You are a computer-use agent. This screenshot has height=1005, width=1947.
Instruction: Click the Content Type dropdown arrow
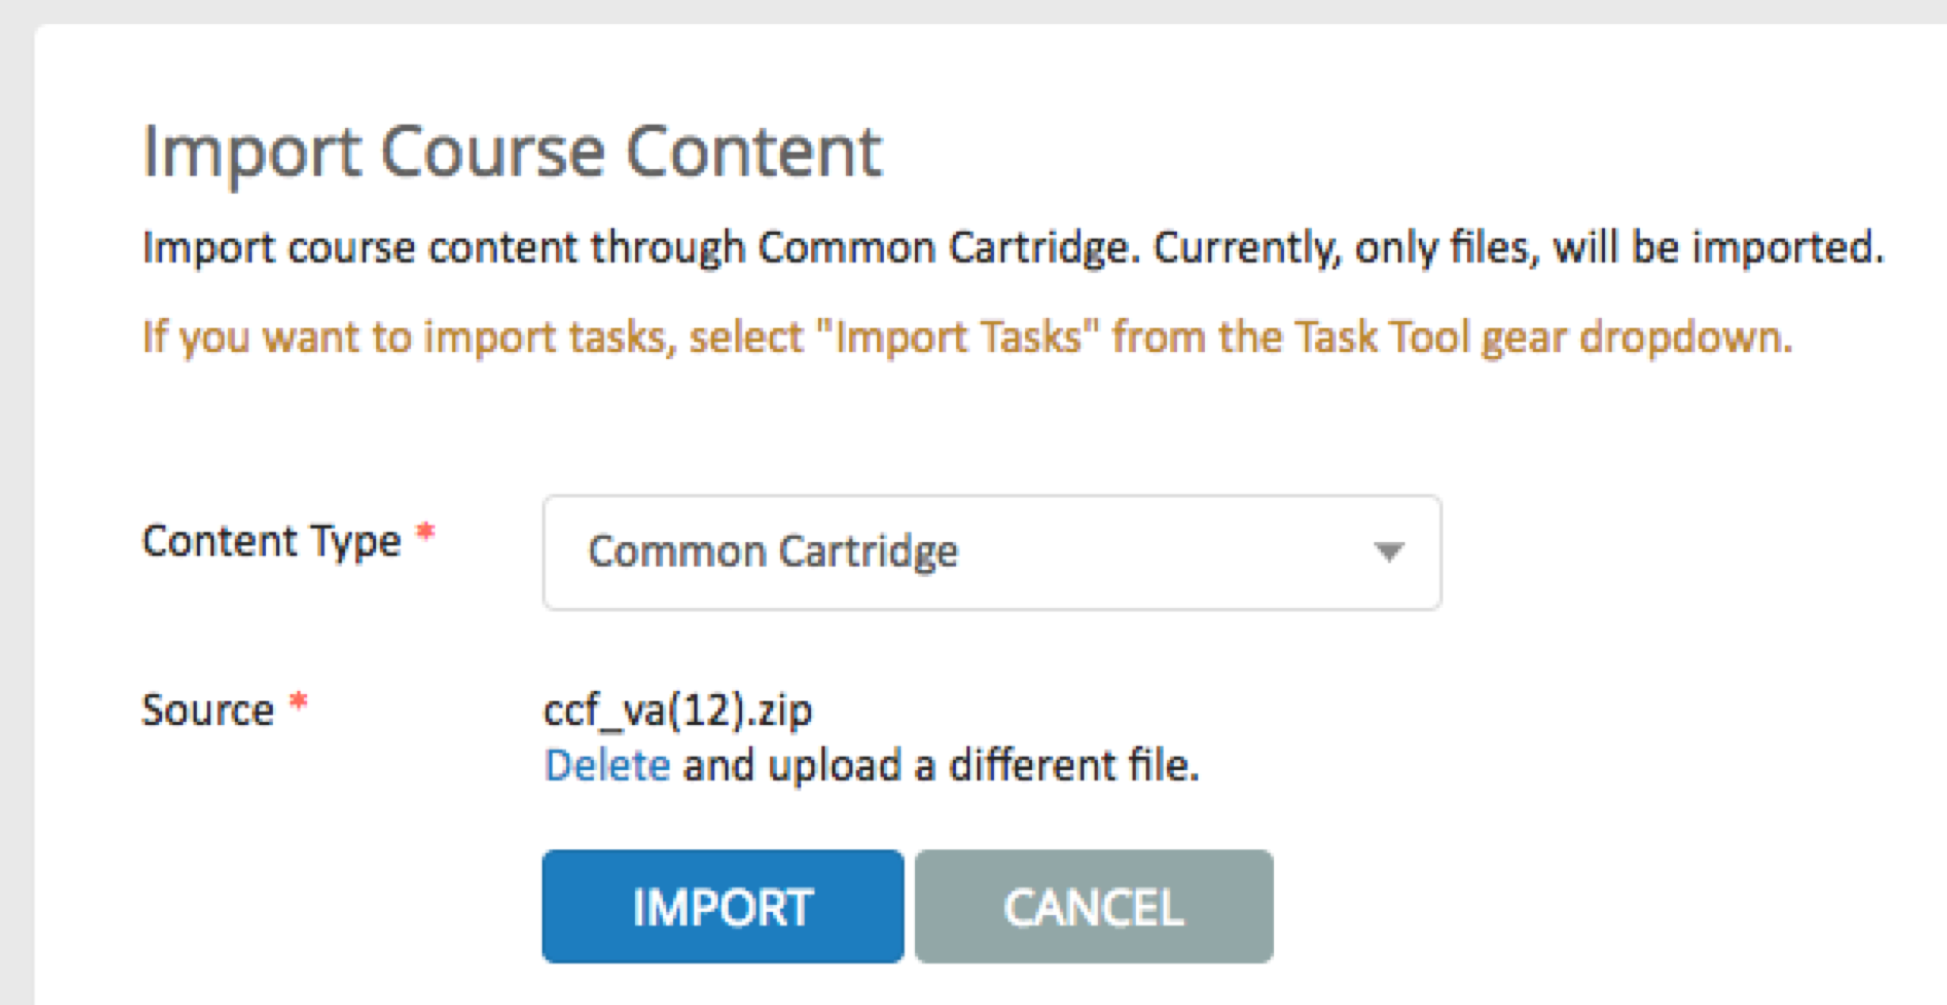(1388, 552)
